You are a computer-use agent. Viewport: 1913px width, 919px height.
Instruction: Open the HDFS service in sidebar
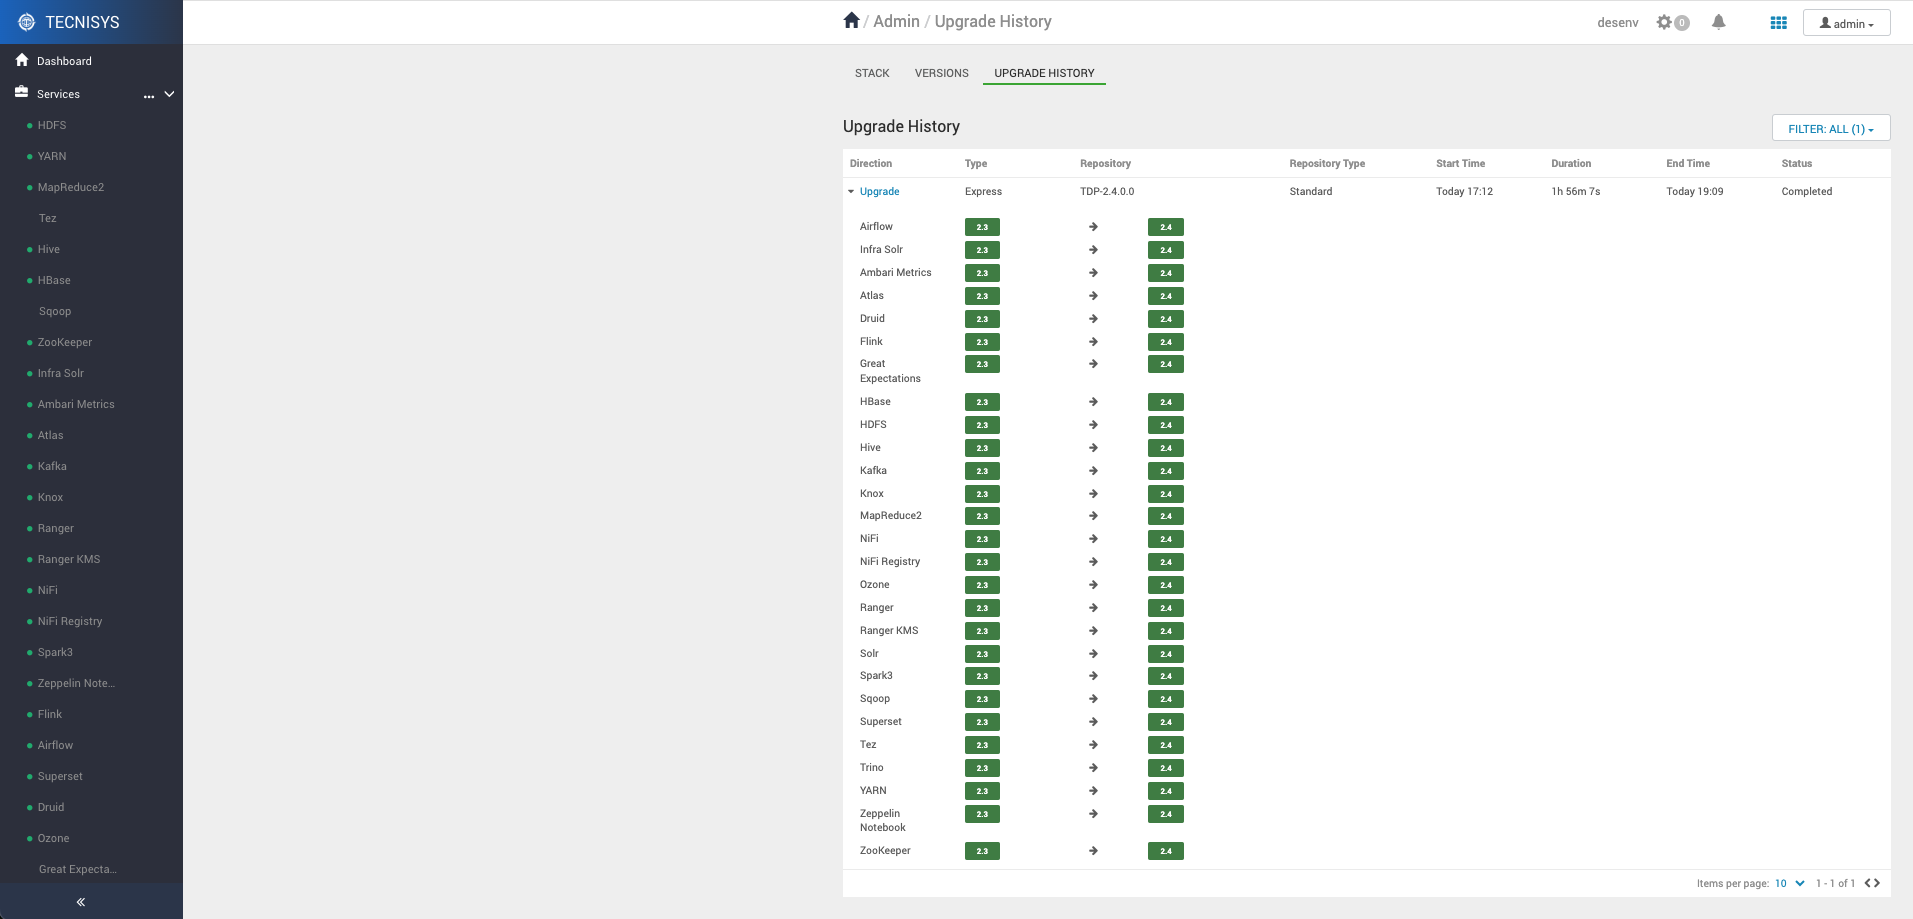click(52, 125)
